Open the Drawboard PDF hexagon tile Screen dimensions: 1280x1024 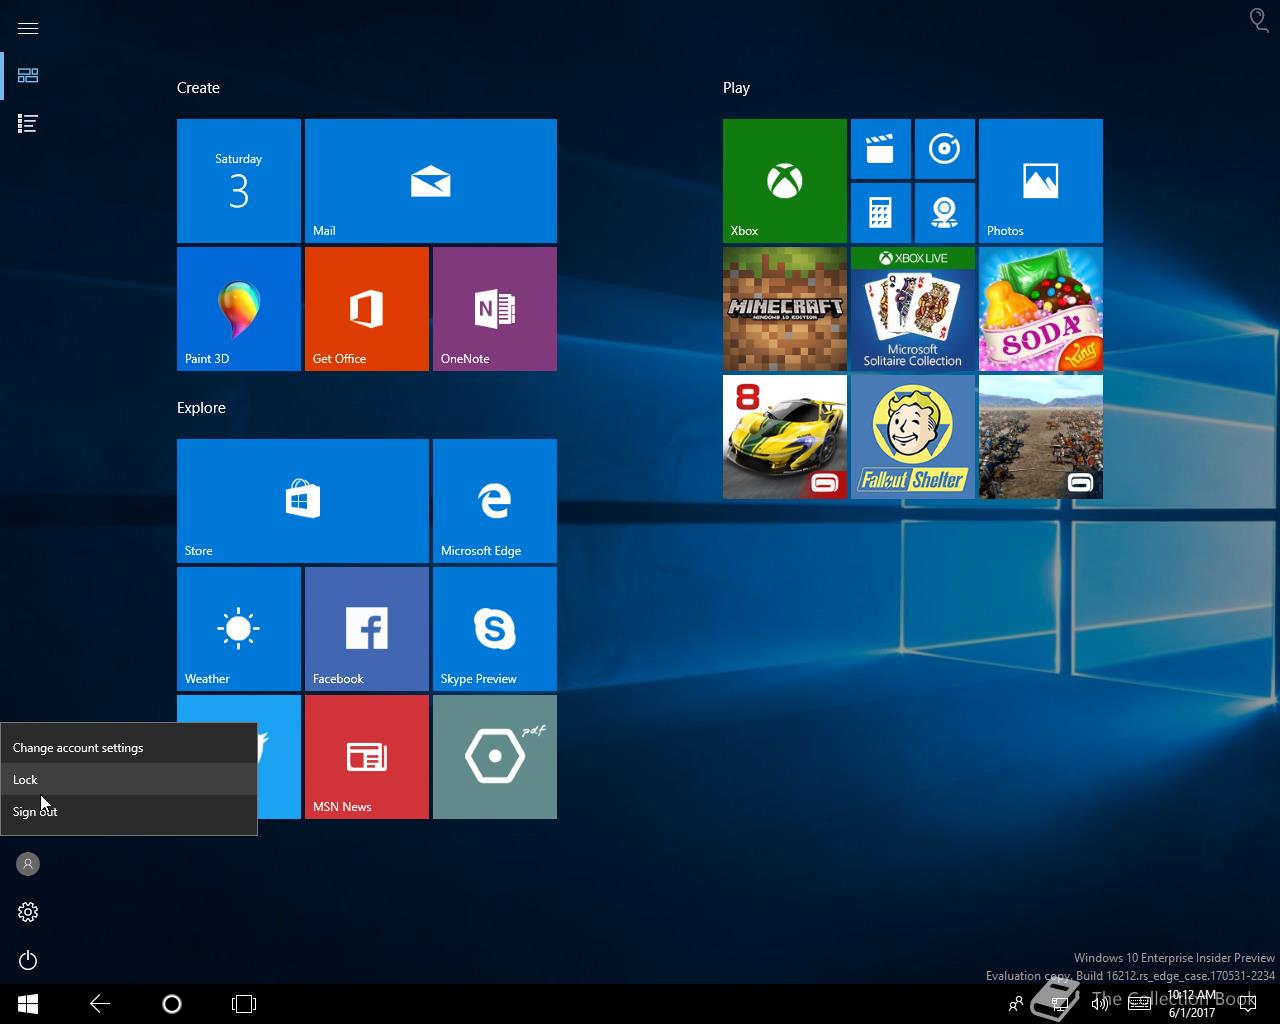click(x=495, y=757)
